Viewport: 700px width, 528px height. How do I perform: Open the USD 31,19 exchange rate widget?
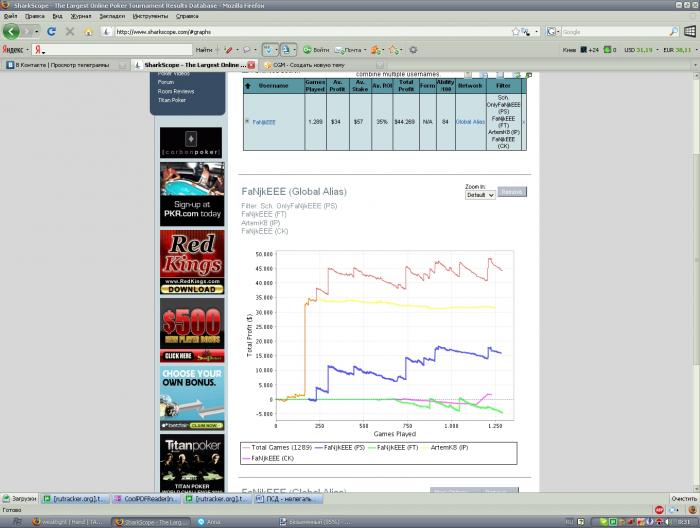pyautogui.click(x=638, y=50)
